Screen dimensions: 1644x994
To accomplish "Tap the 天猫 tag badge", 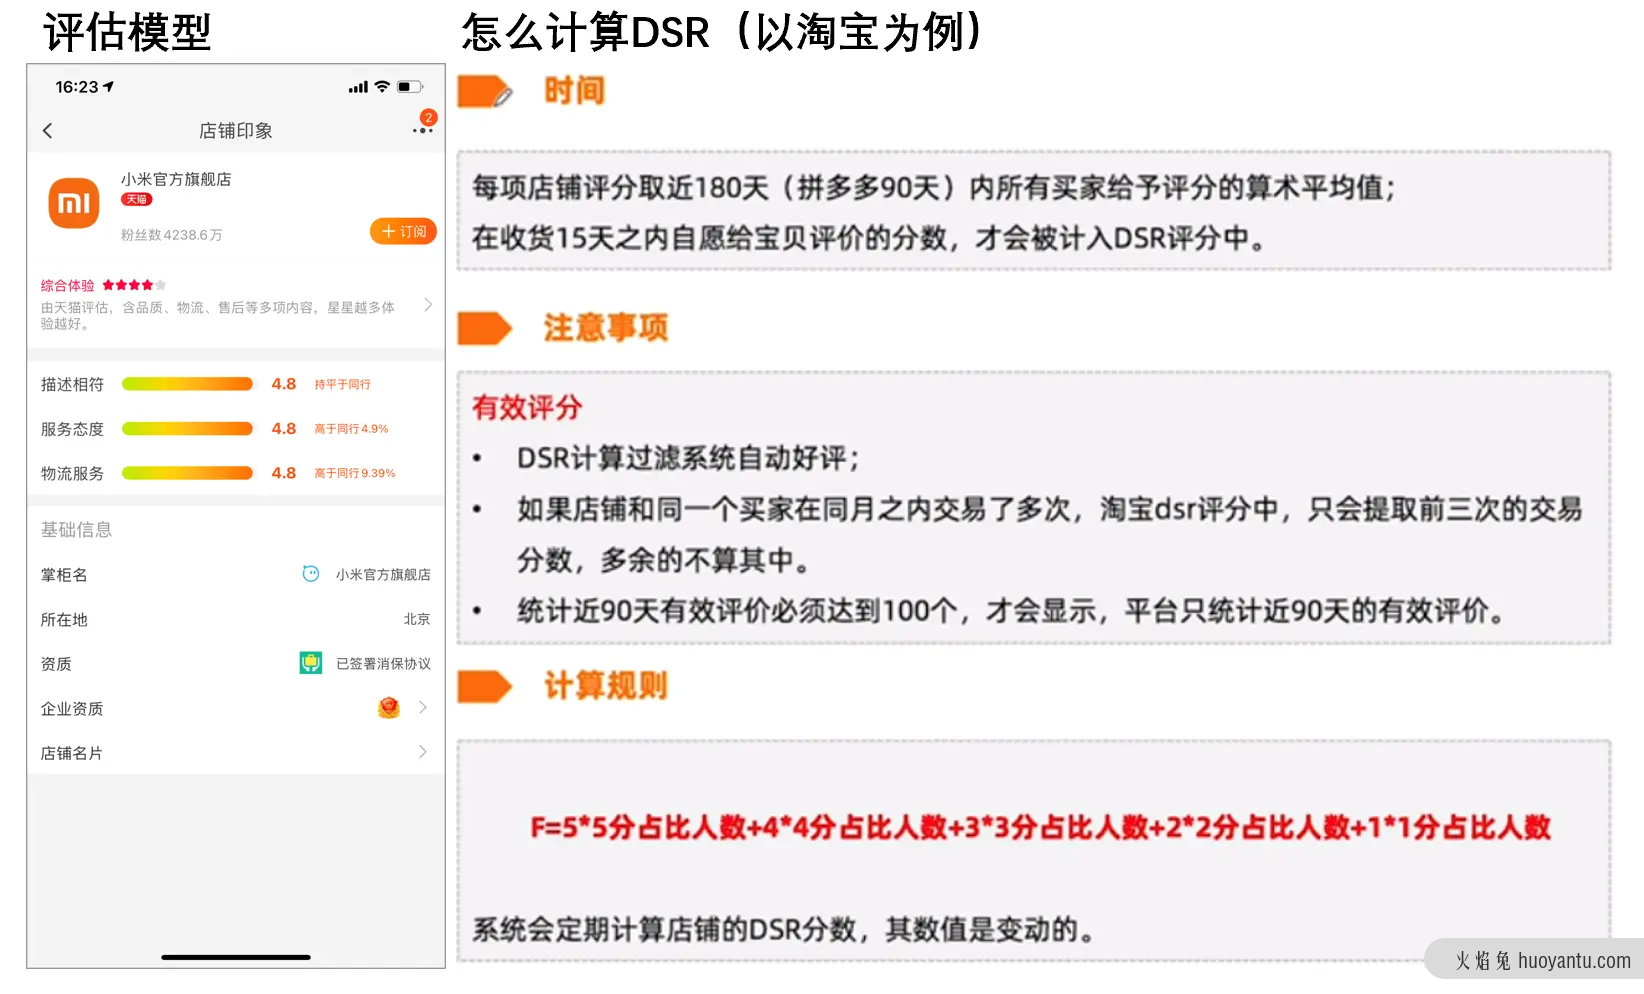I will 136,199.
